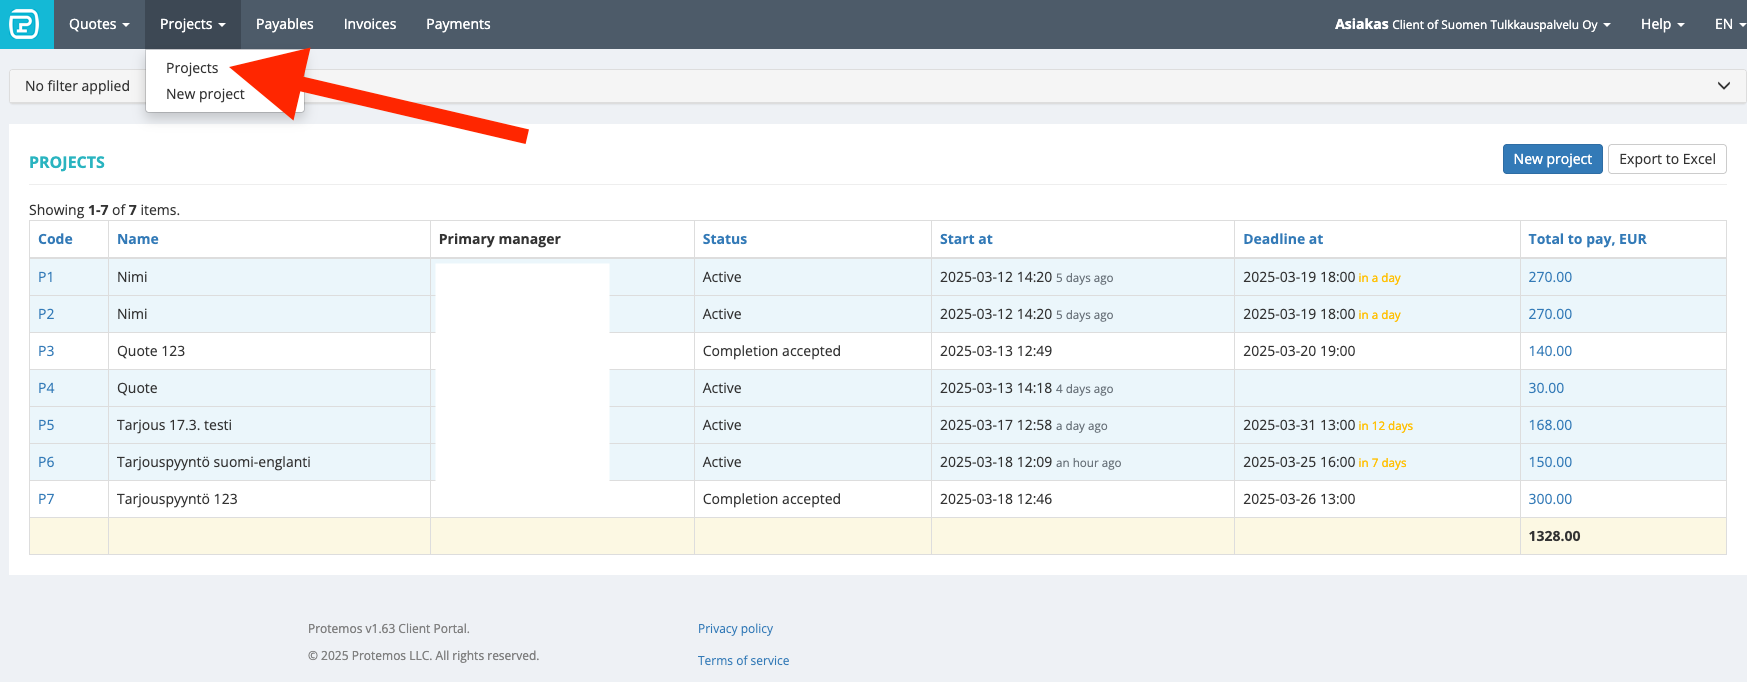The width and height of the screenshot is (1747, 682).
Task: Open the Privacy policy link
Action: pyautogui.click(x=735, y=629)
